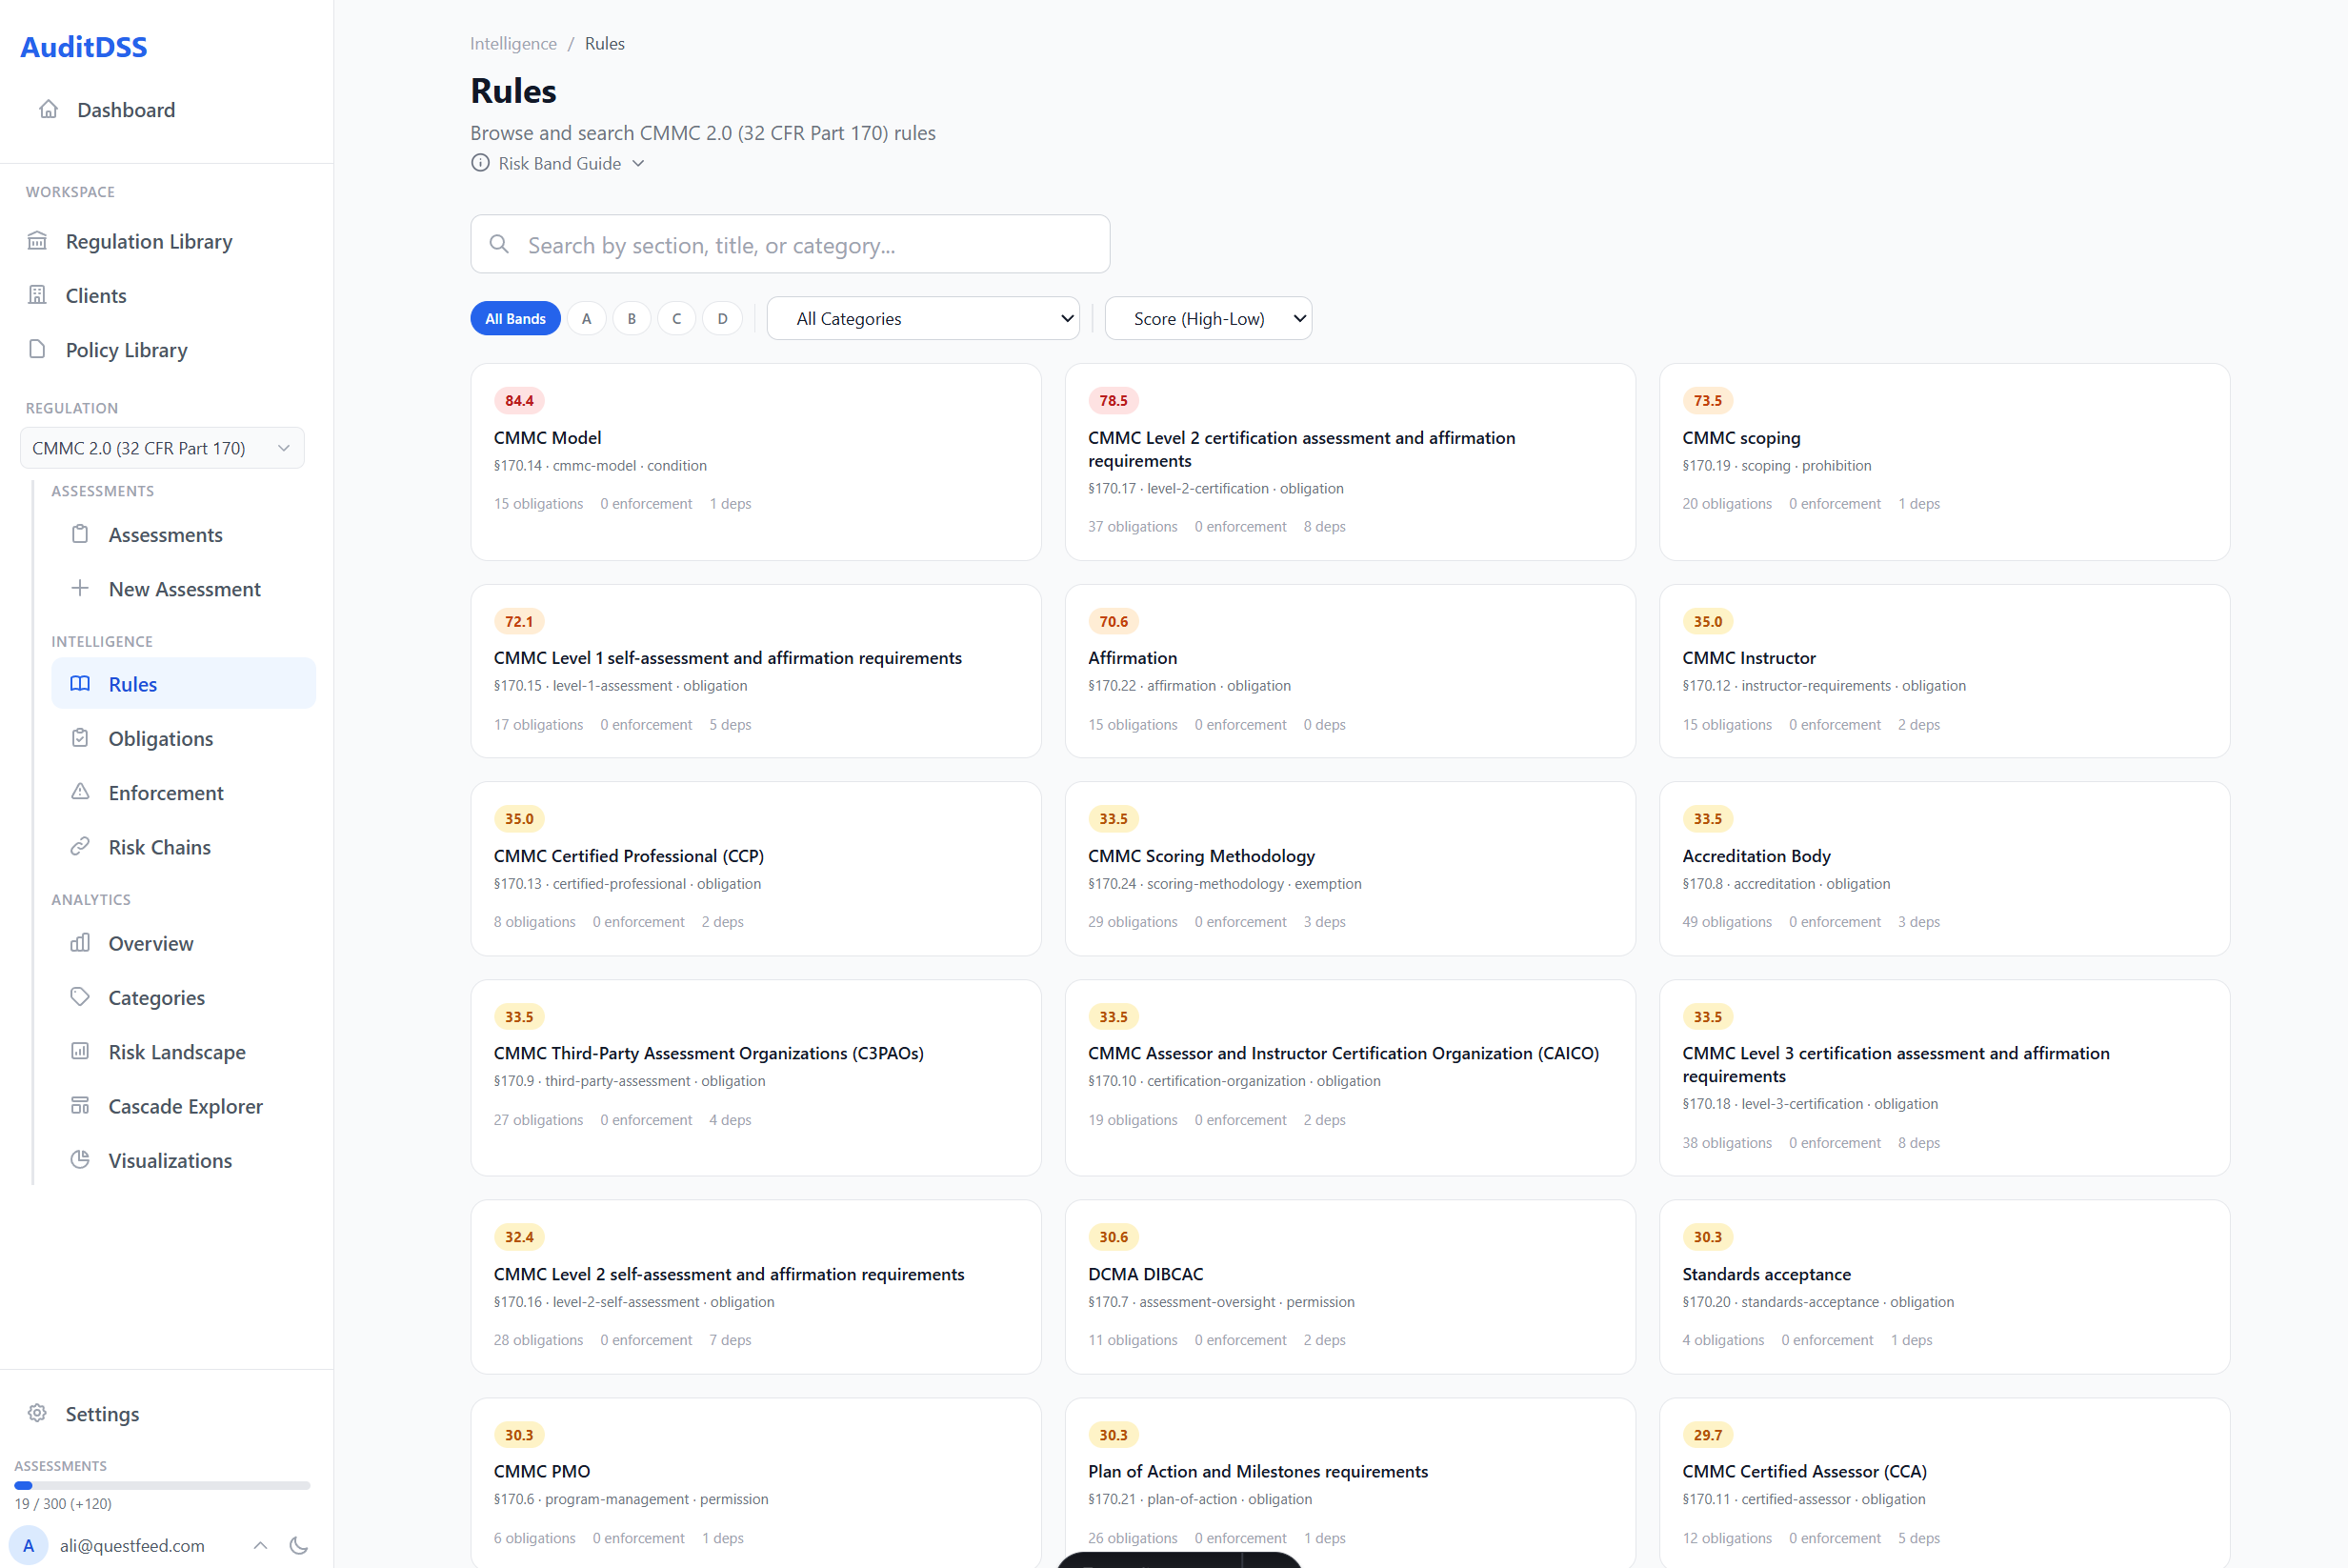Activate the All Bands filter pill
Image resolution: width=2348 pixels, height=1568 pixels.
(x=515, y=318)
